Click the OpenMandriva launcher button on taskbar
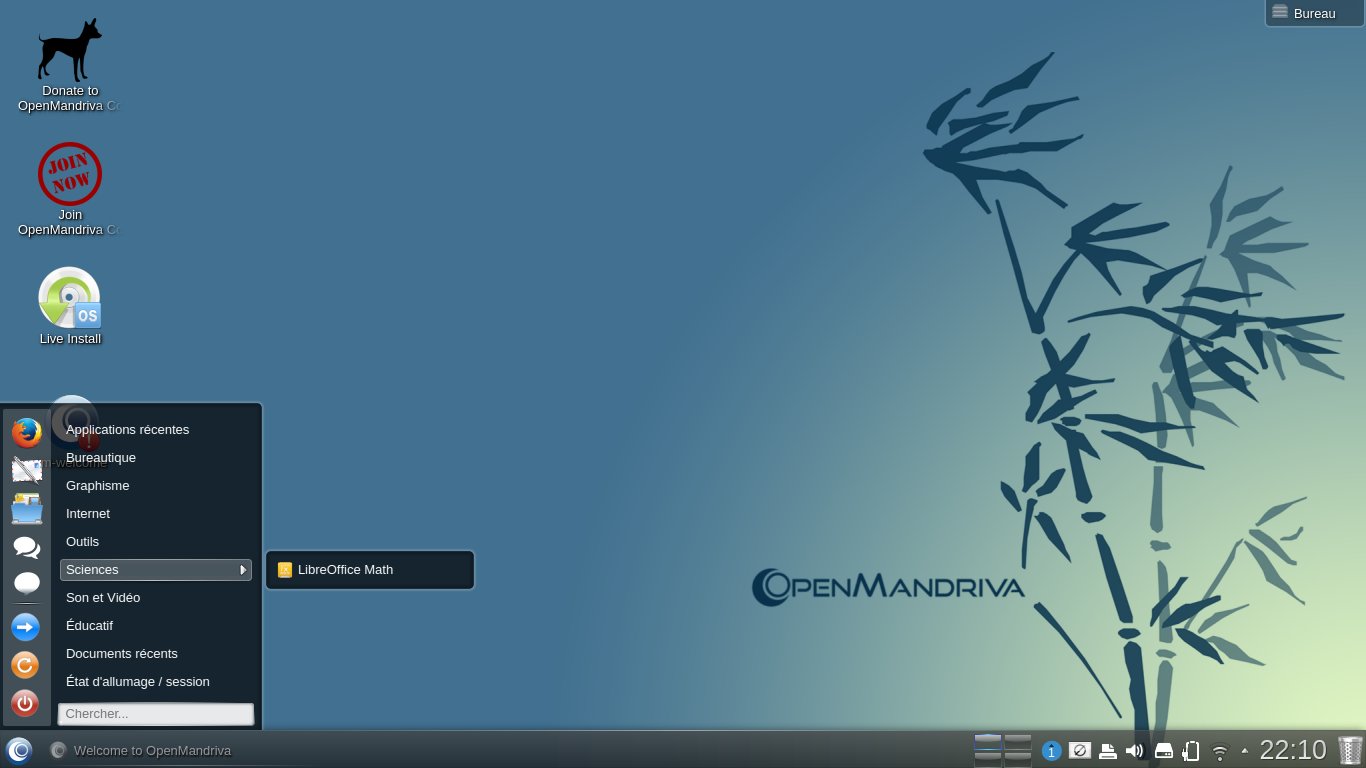The image size is (1366, 768). tap(19, 750)
